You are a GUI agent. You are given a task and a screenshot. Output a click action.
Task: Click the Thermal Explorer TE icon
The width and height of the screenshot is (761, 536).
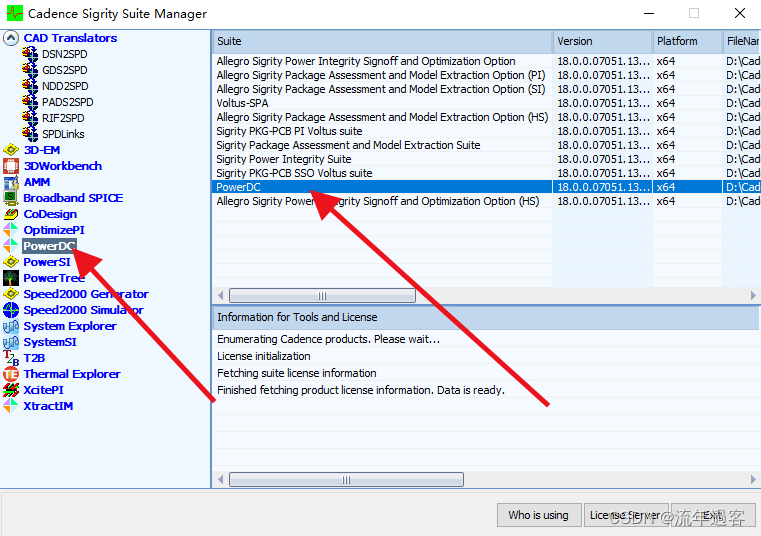[11, 374]
